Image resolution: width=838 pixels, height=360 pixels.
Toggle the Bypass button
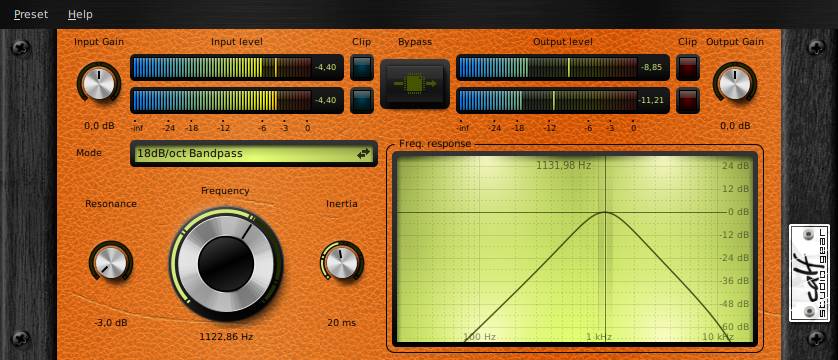point(415,84)
